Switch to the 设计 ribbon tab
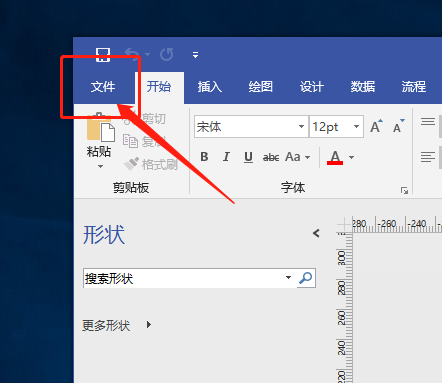 (312, 87)
